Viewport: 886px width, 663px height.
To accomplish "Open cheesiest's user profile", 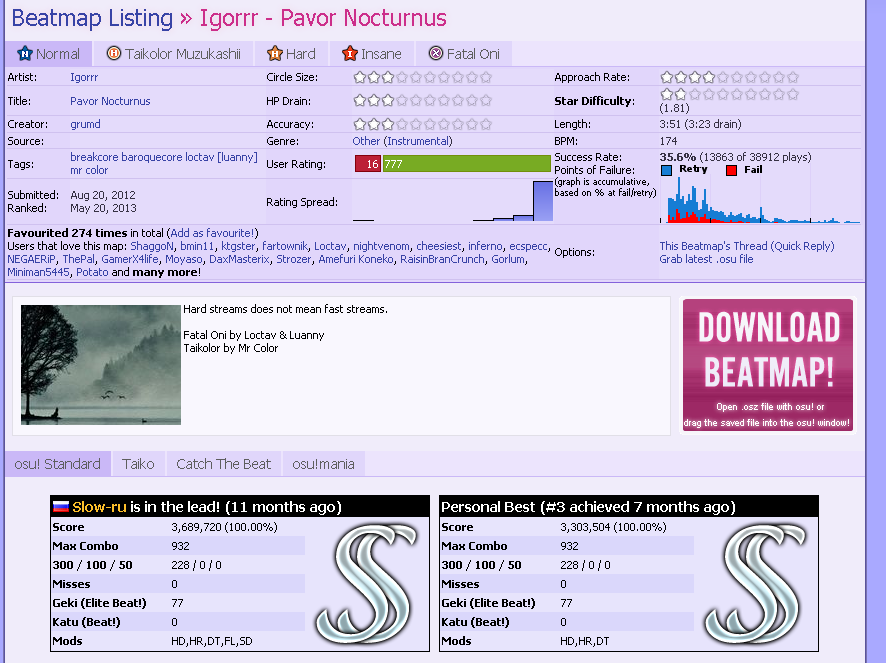I will coord(439,246).
